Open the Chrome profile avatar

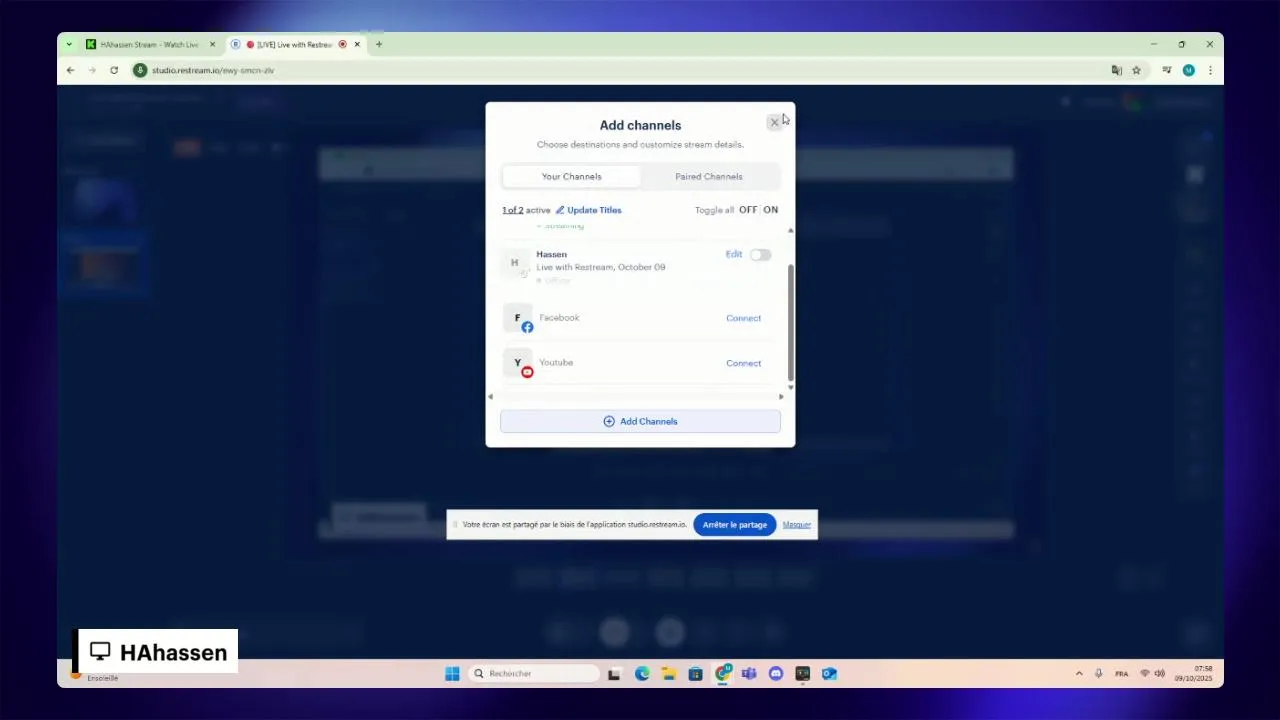(x=1188, y=70)
